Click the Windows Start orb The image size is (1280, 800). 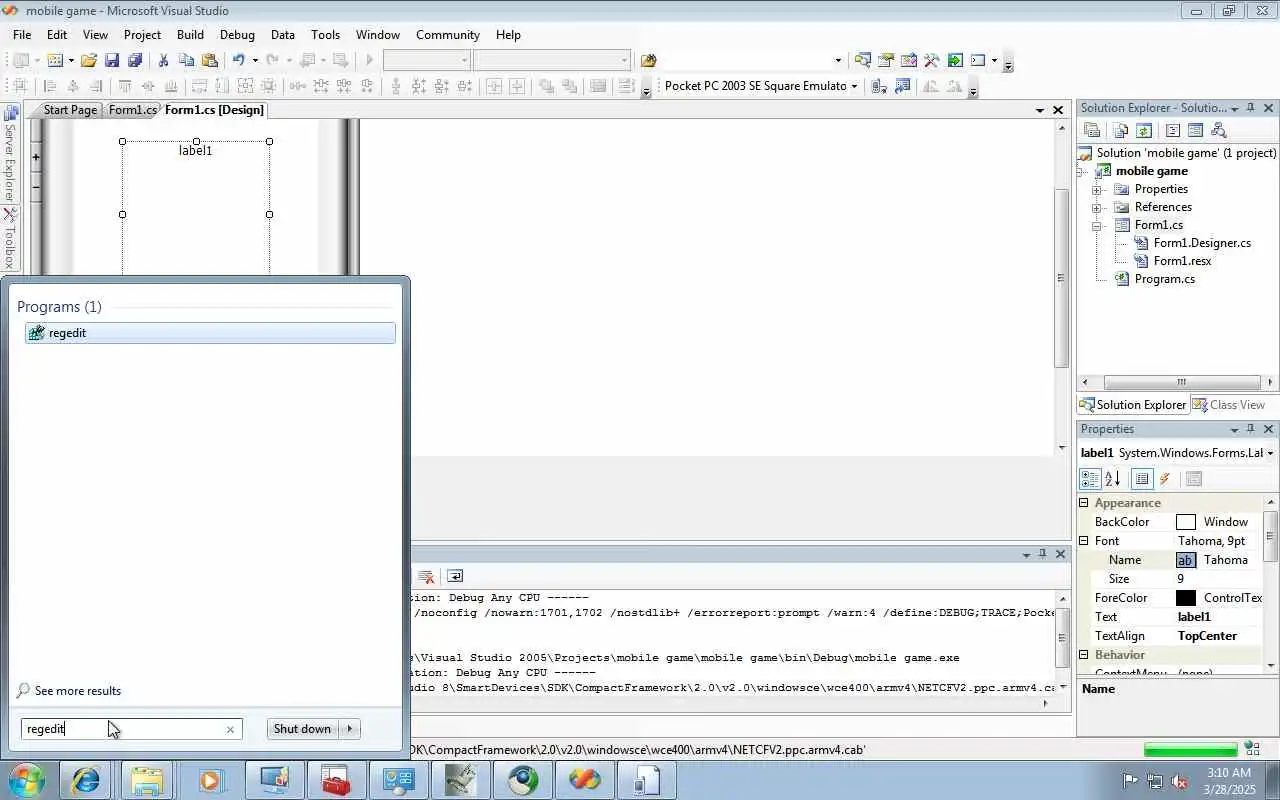[27, 780]
